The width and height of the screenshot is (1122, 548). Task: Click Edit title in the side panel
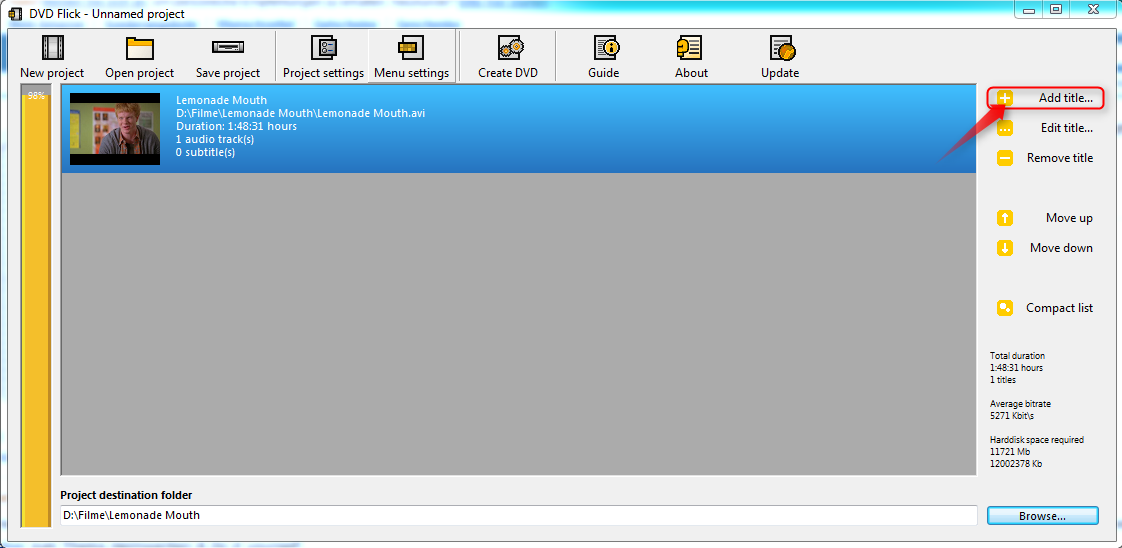(x=1046, y=128)
